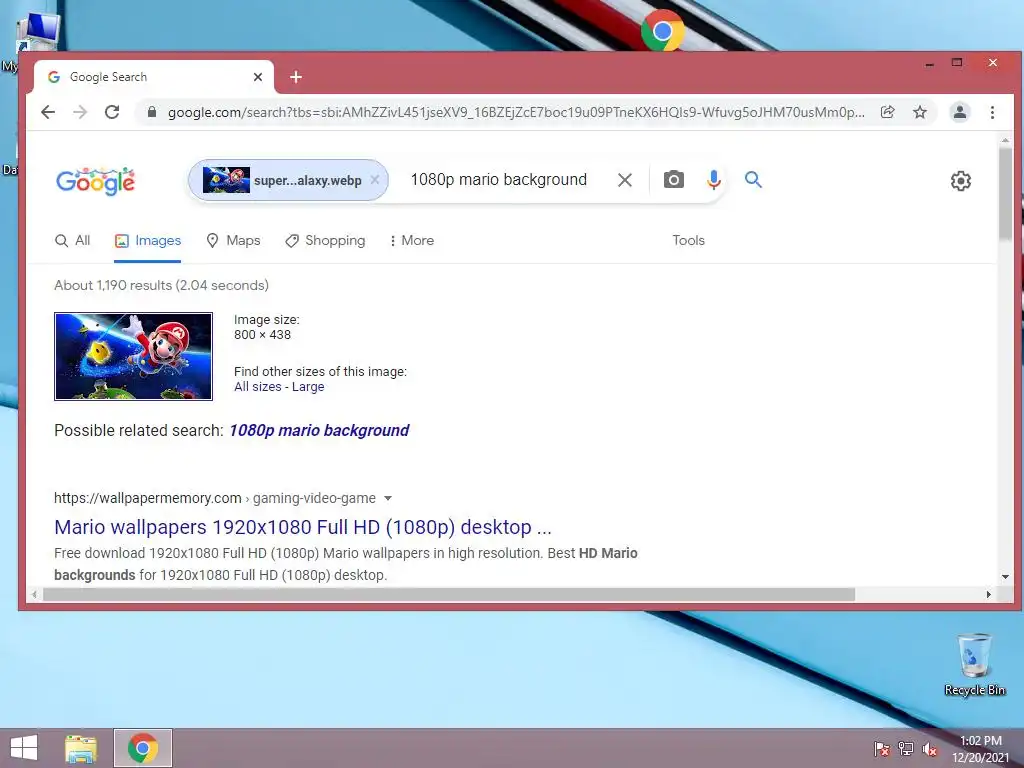Click the Chrome taskbar button

pyautogui.click(x=143, y=748)
